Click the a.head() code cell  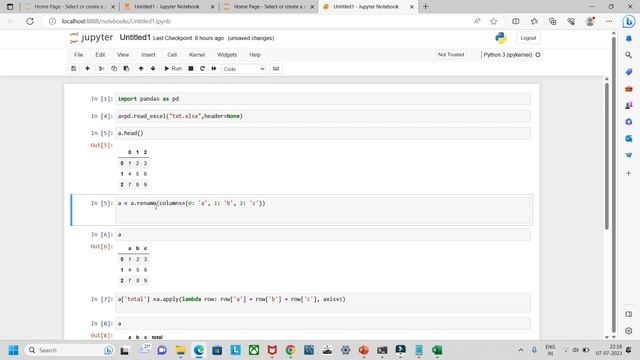click(x=323, y=133)
